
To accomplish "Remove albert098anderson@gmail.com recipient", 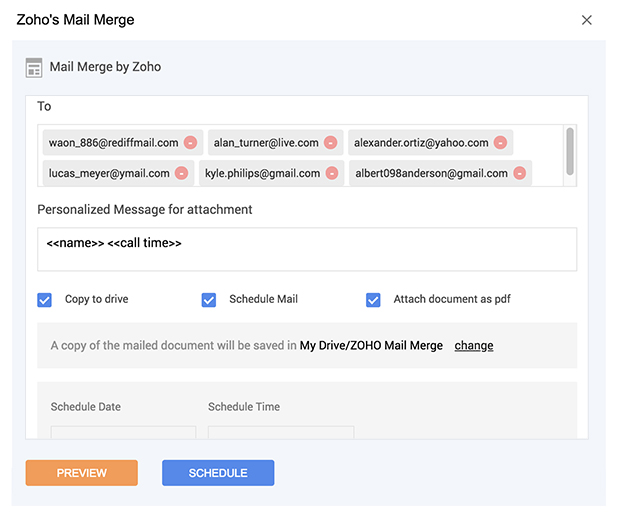I will 519,173.
